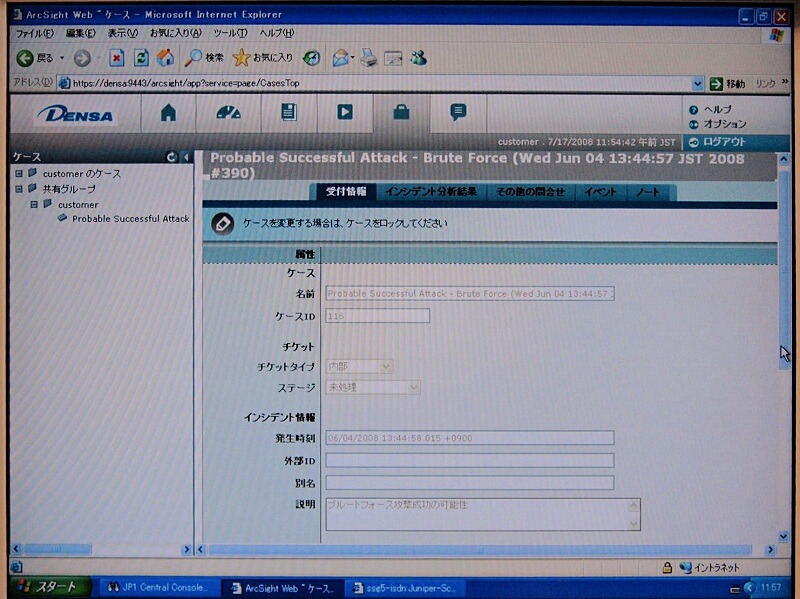Image resolution: width=800 pixels, height=599 pixels.
Task: Open the ArcSight Cases briefcase icon
Action: point(402,112)
